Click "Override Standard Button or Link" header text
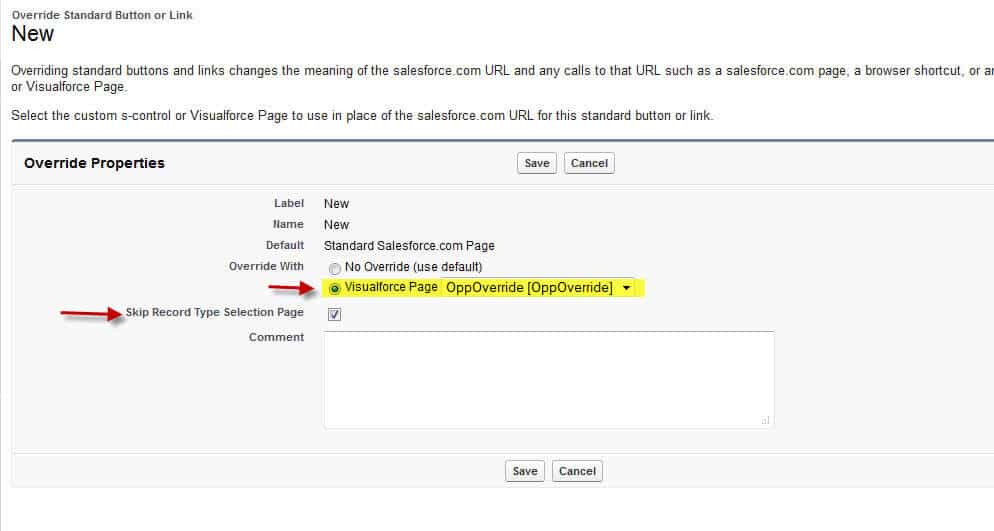994x531 pixels. pos(102,15)
